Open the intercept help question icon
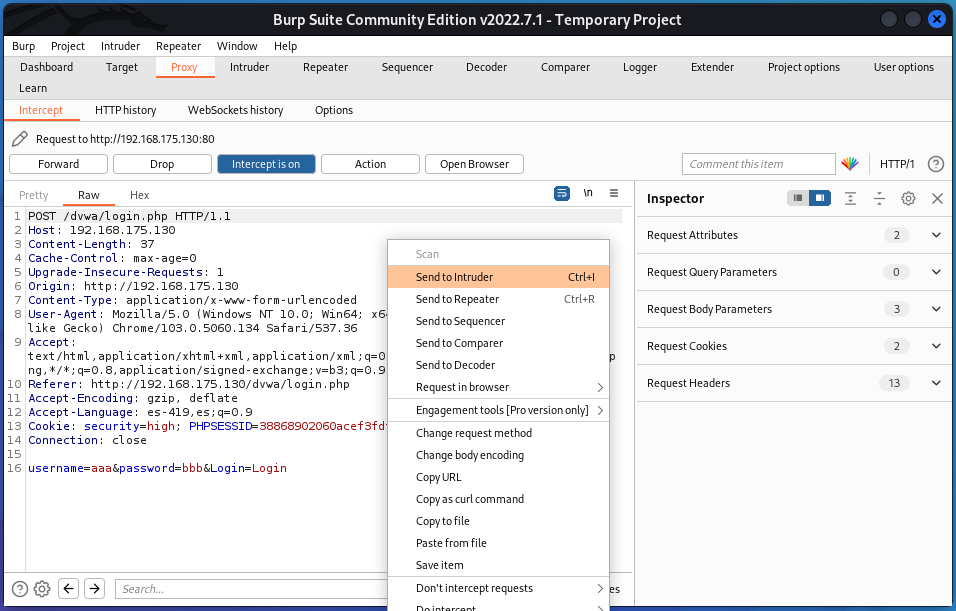956x611 pixels. 936,163
